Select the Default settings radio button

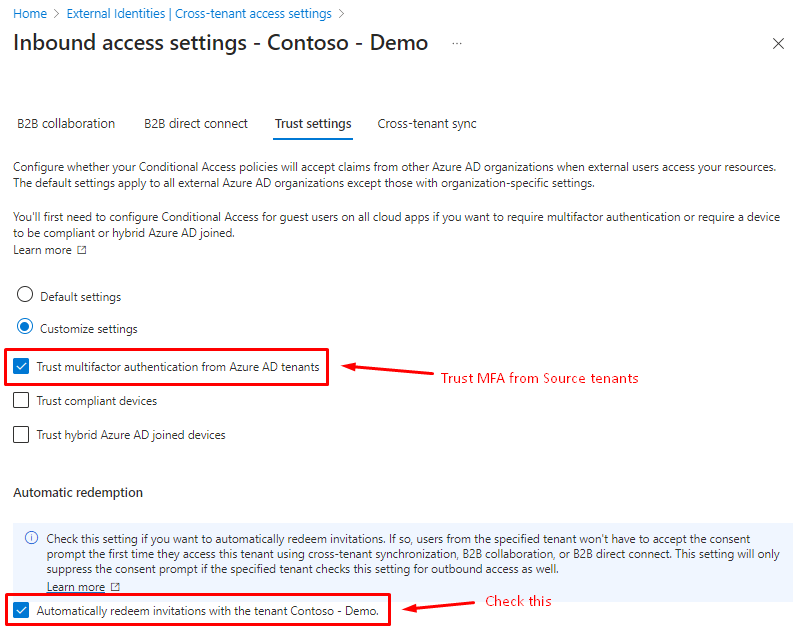point(25,296)
